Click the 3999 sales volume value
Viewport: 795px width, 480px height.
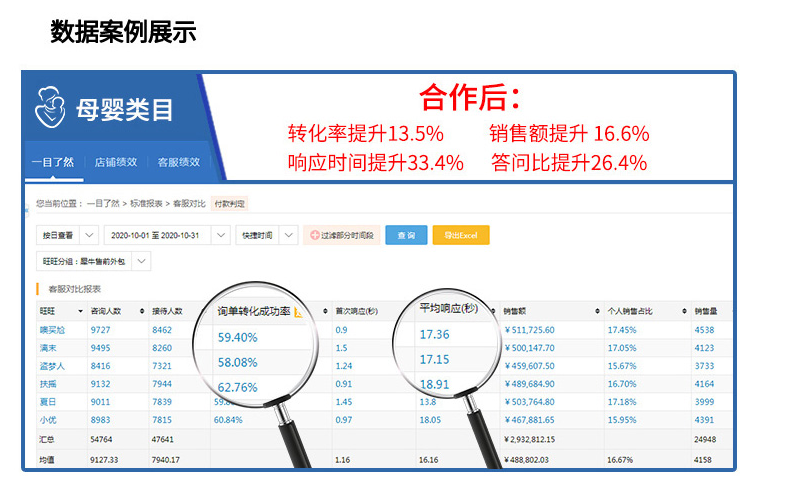coord(704,402)
